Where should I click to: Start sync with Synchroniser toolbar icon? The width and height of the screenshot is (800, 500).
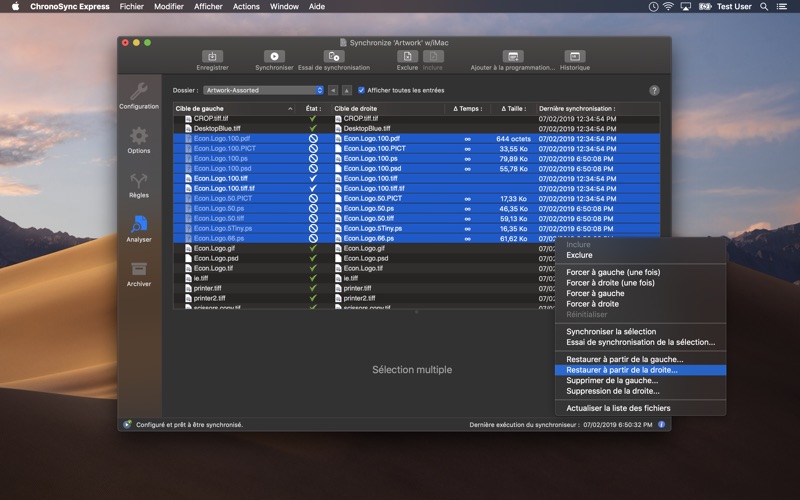274,57
